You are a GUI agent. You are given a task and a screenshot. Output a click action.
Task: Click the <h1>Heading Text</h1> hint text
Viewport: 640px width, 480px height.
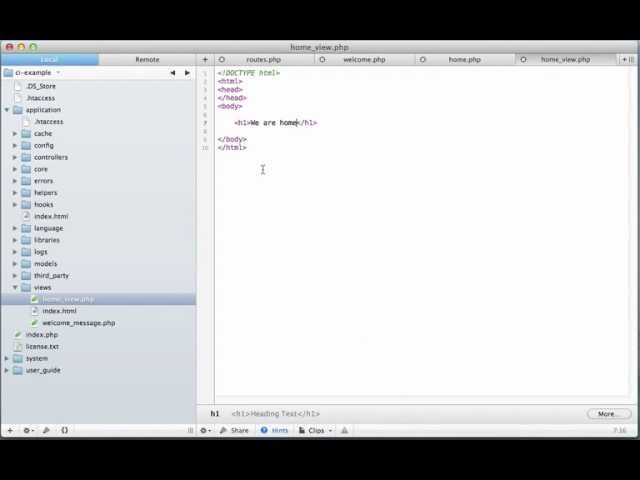pyautogui.click(x=276, y=413)
